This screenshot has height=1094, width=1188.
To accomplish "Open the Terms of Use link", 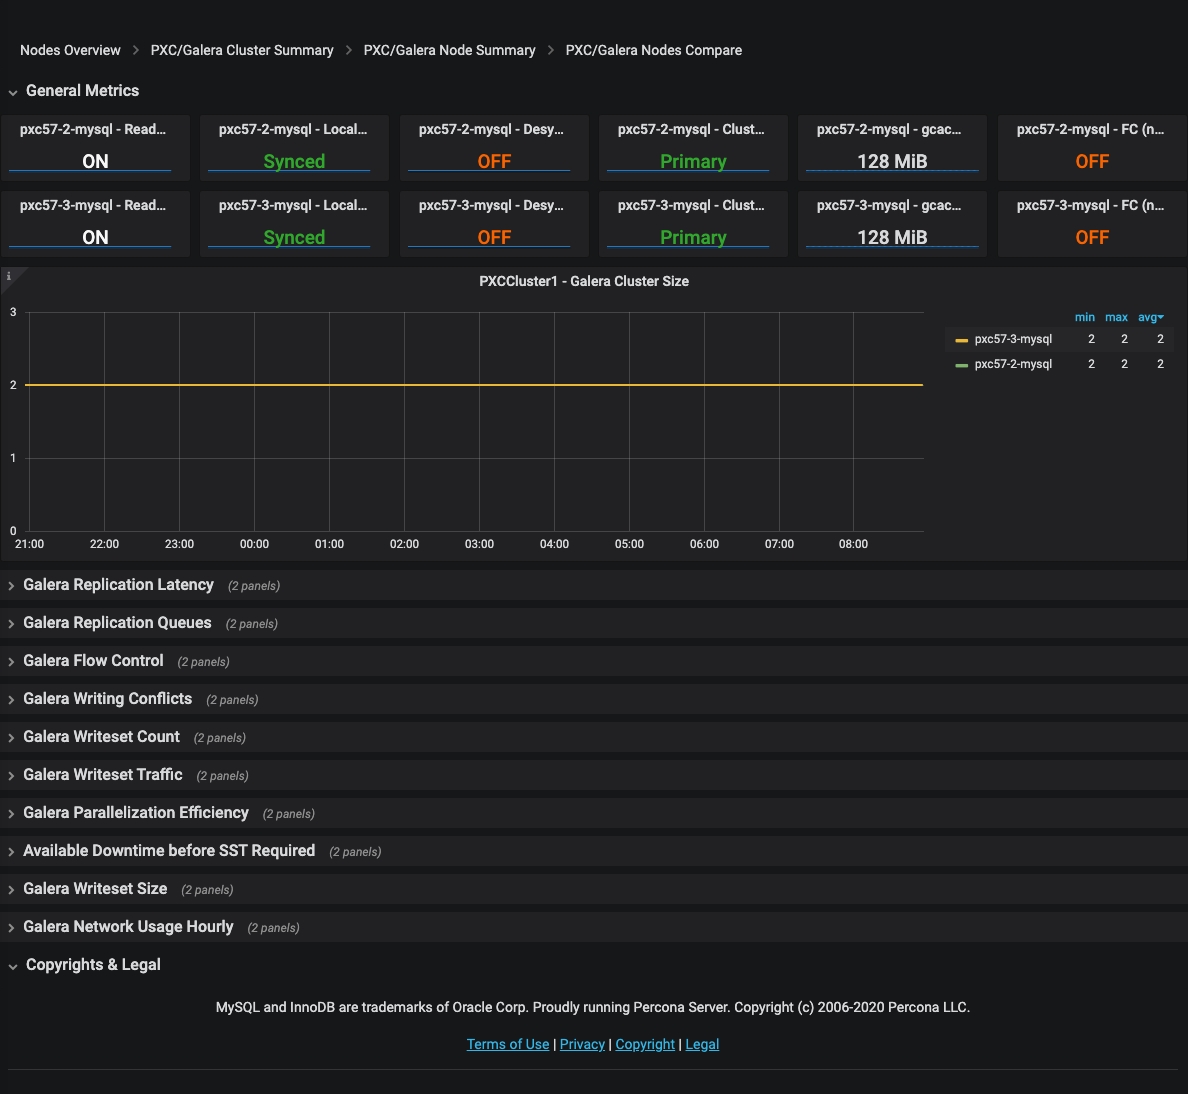I will coord(508,1044).
